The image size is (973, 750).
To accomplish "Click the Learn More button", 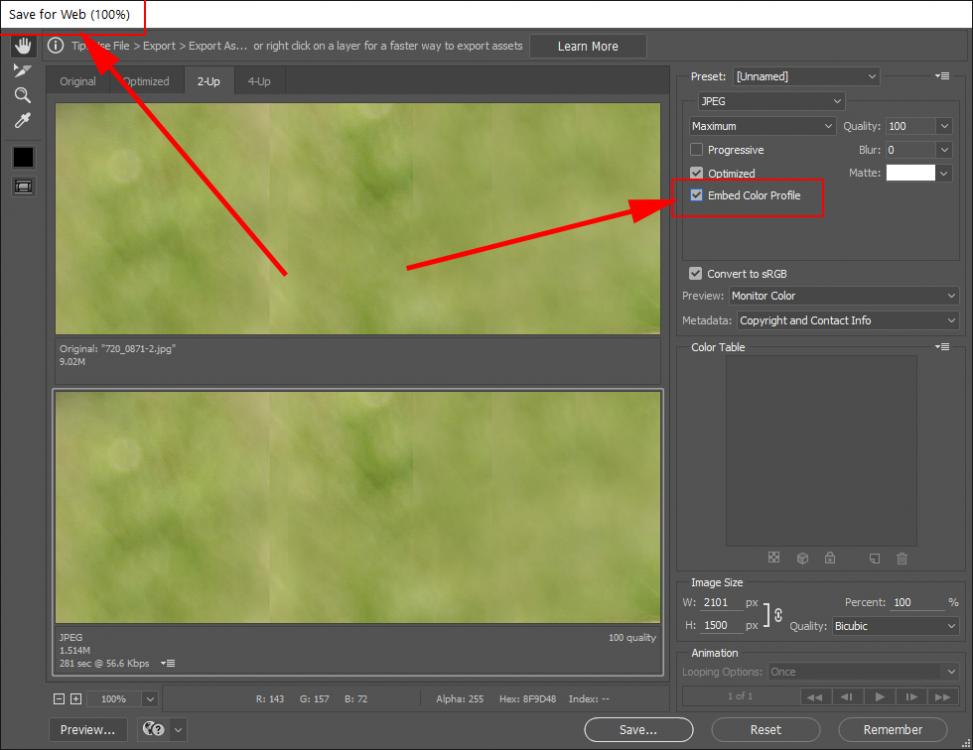I will pos(588,46).
